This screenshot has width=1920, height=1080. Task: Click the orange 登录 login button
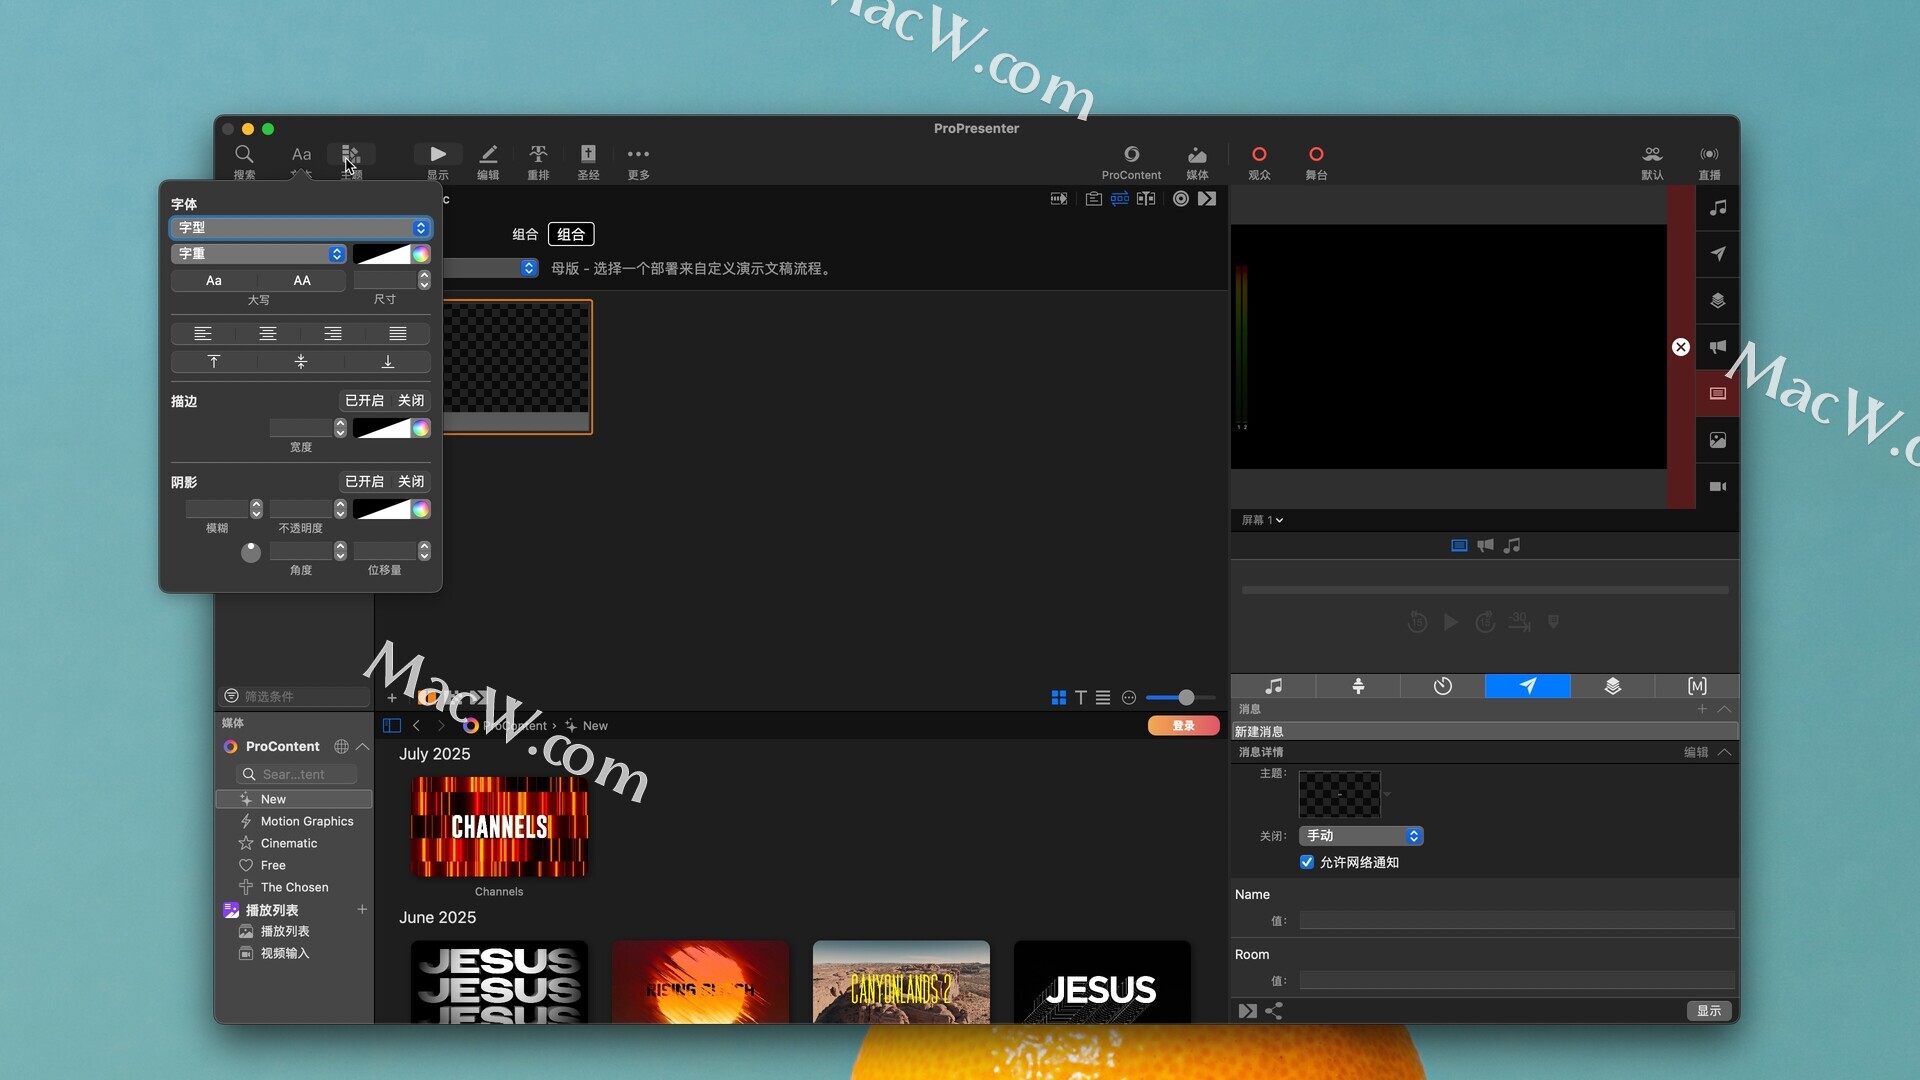coord(1183,726)
